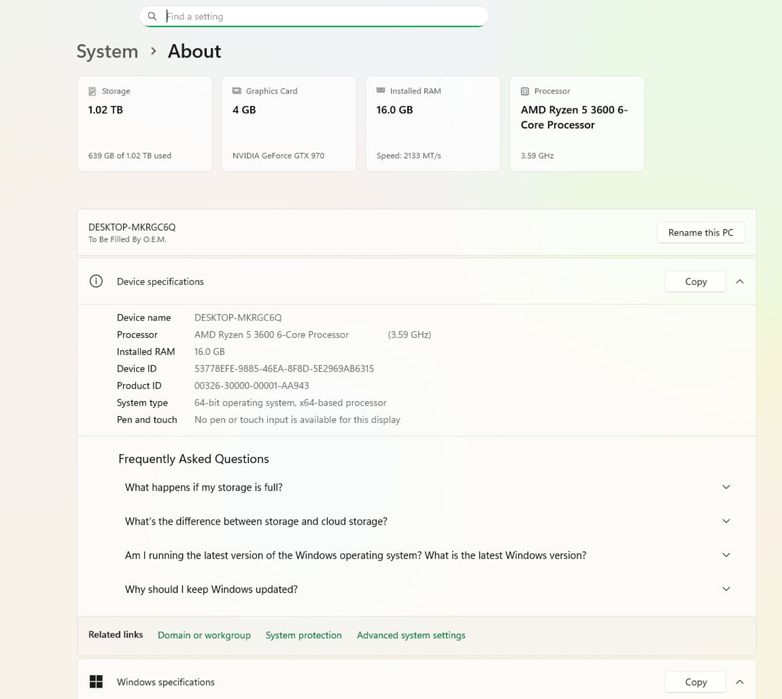Click the Windows logo icon
The width and height of the screenshot is (782, 699).
(x=96, y=682)
